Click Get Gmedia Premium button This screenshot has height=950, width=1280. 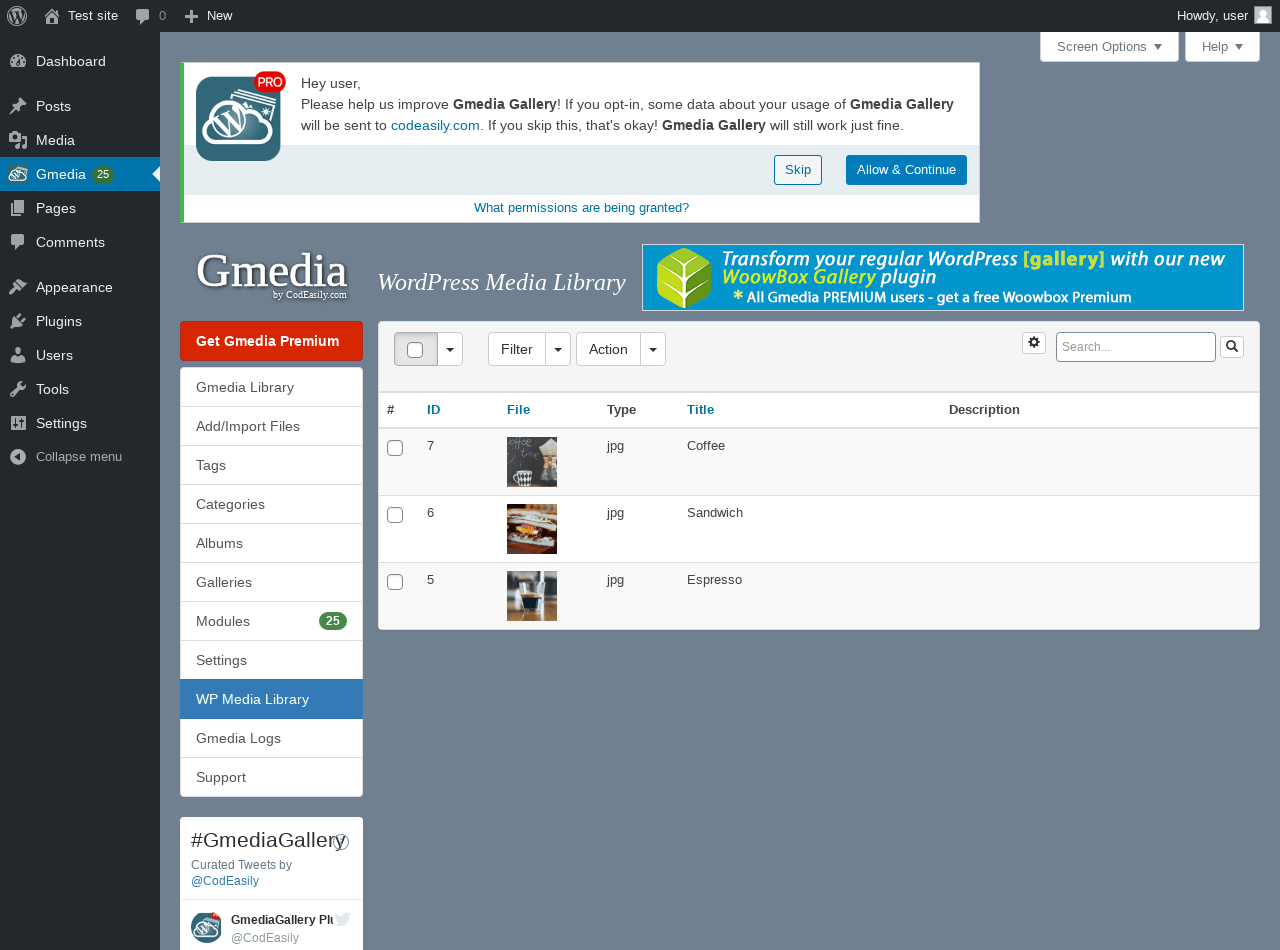tap(271, 341)
